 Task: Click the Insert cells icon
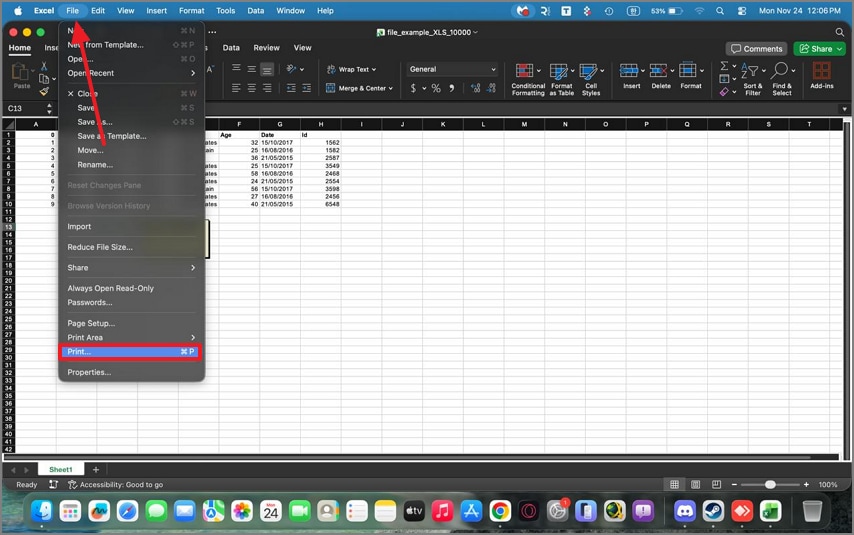(629, 70)
